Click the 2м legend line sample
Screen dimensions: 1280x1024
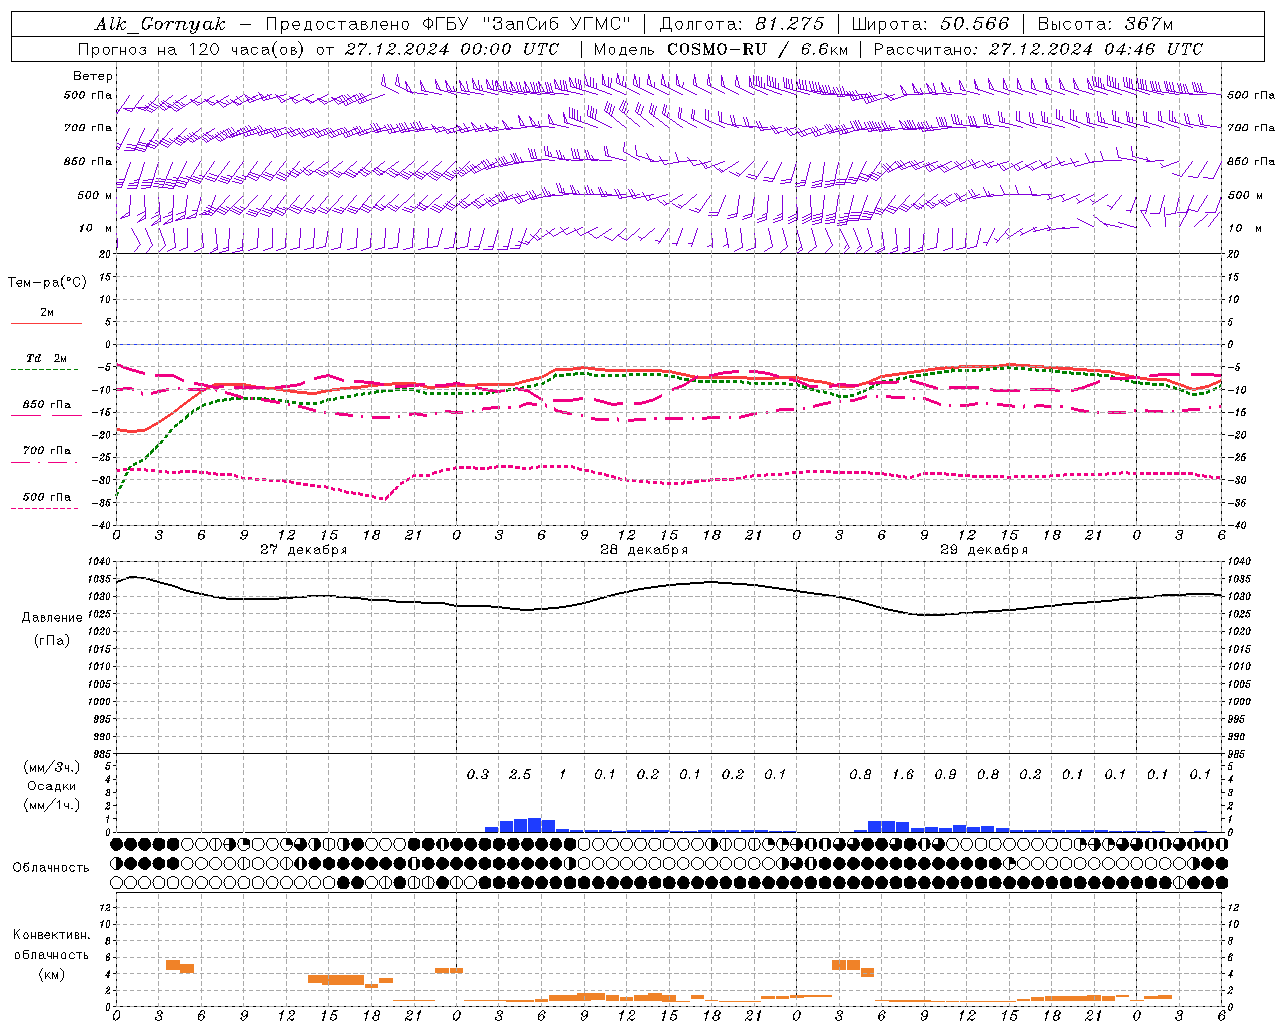[x=46, y=323]
